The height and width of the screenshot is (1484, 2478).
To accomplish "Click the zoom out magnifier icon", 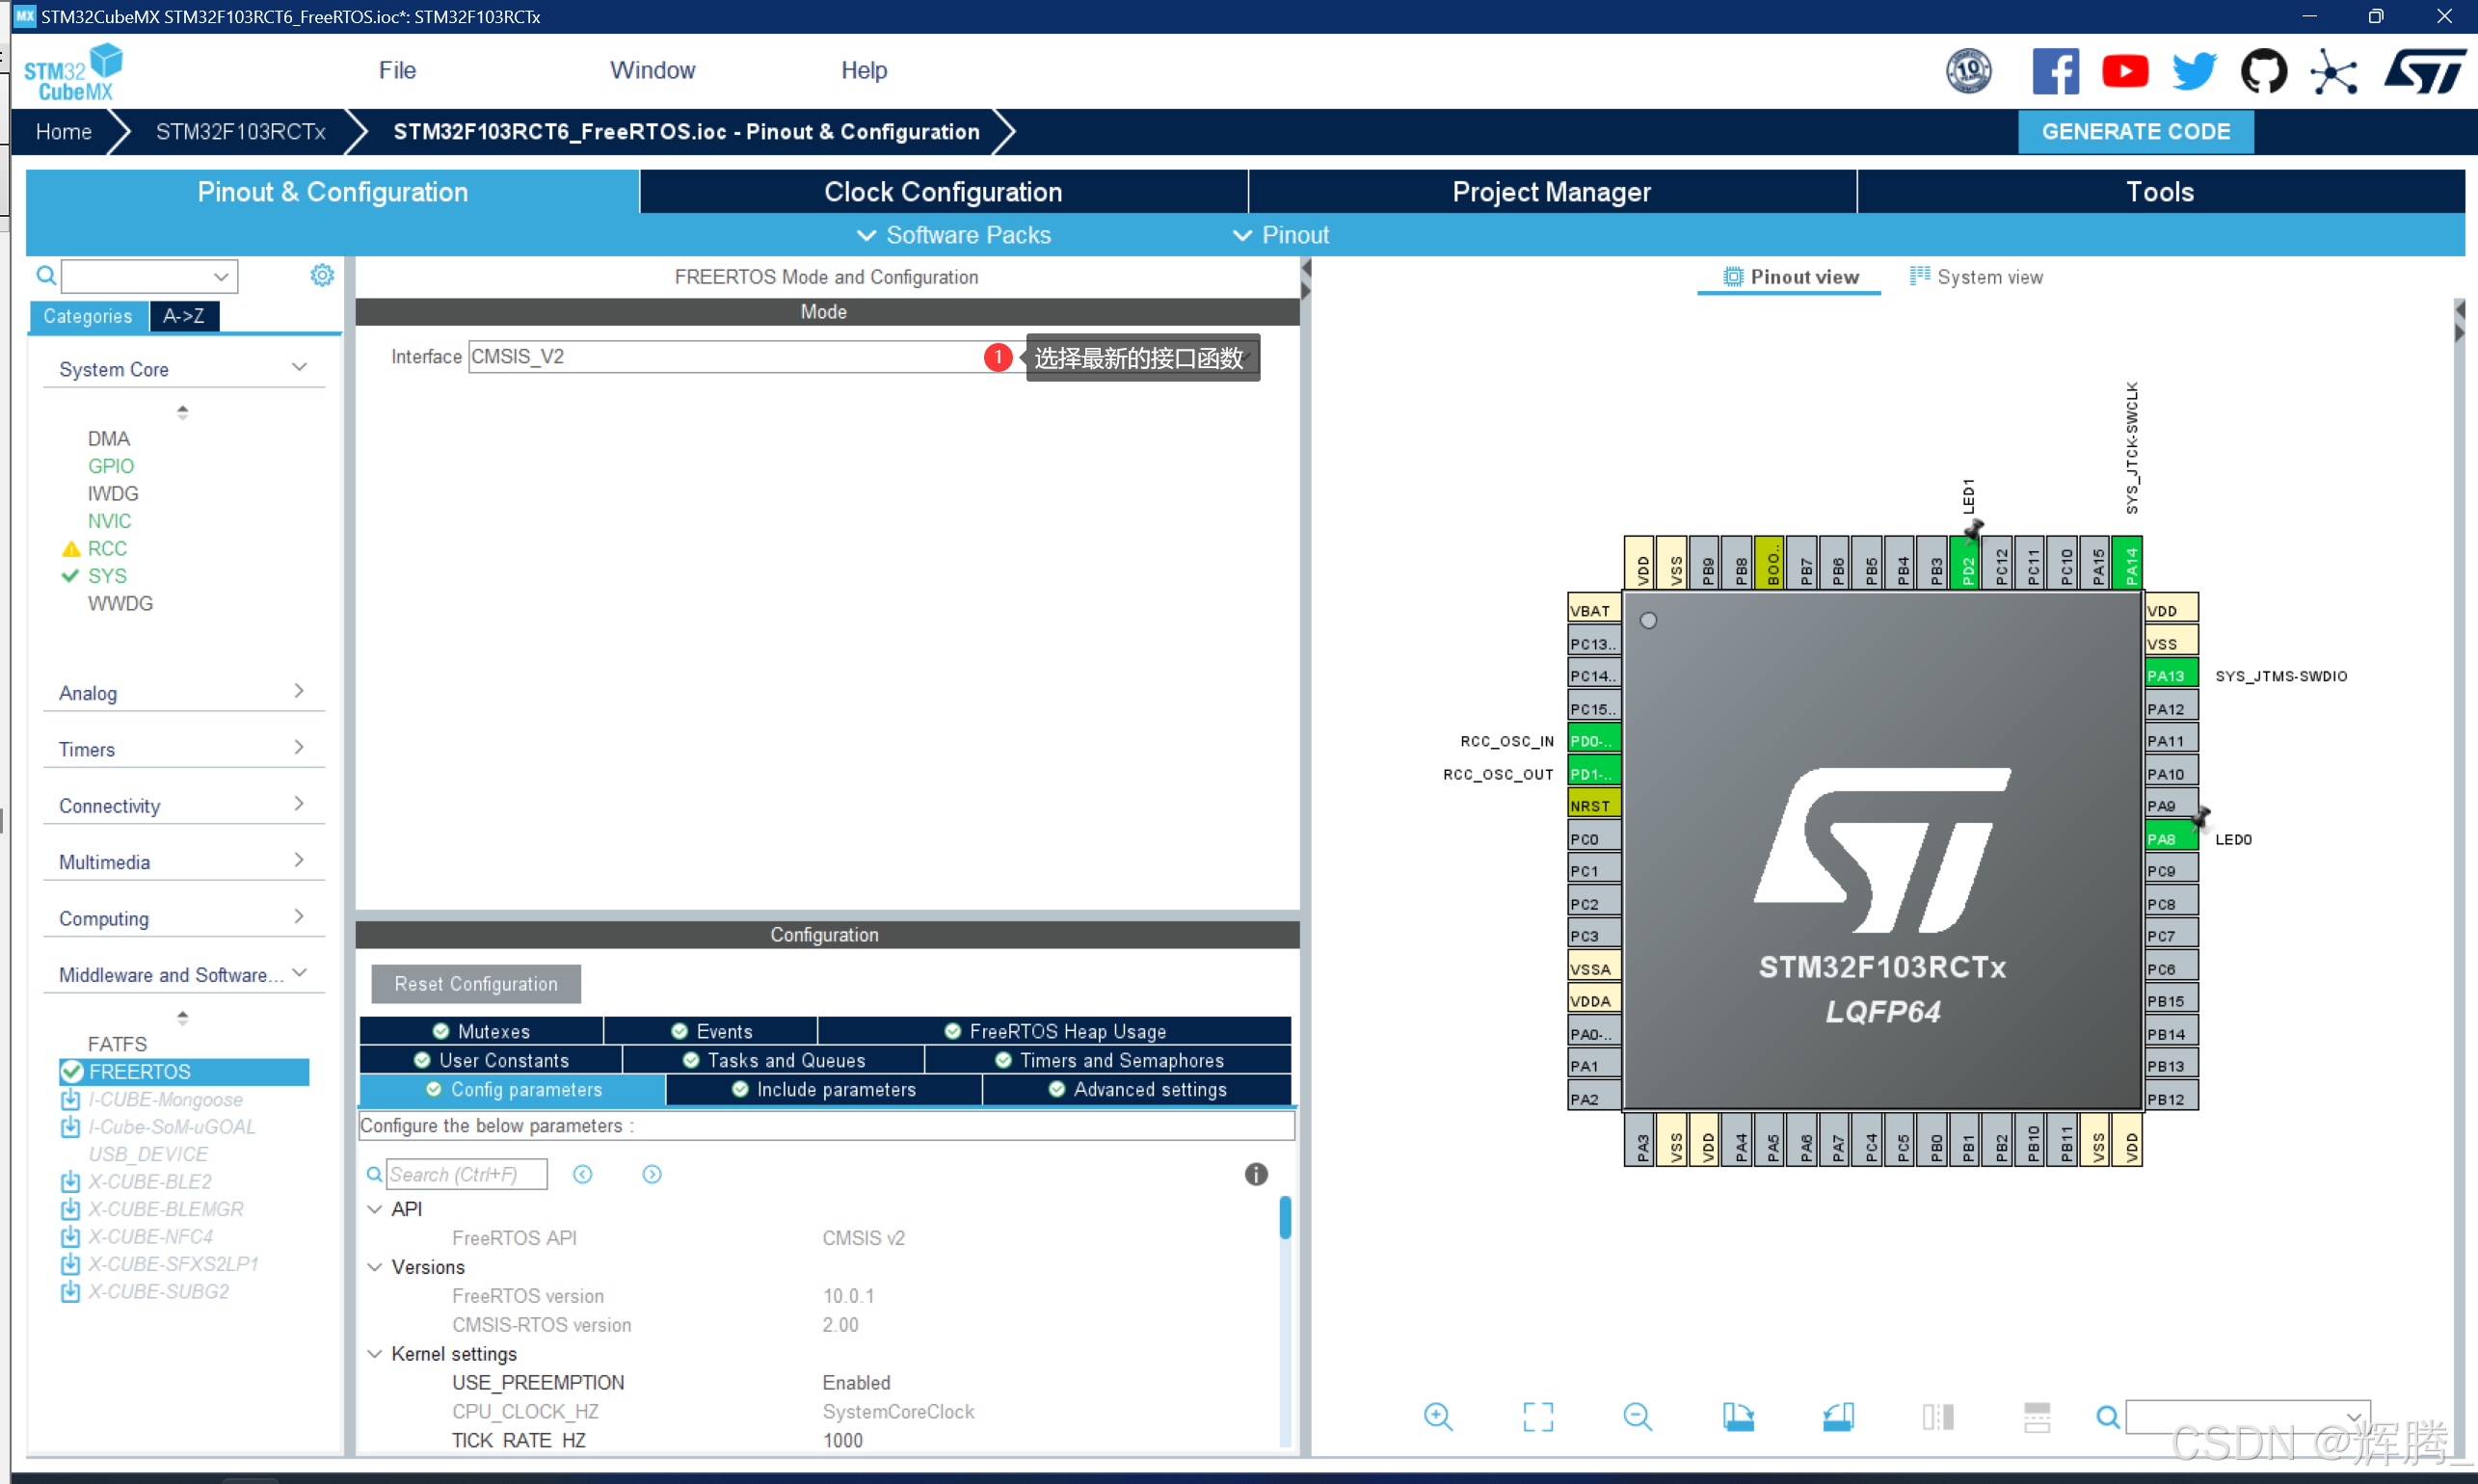I will [1637, 1416].
